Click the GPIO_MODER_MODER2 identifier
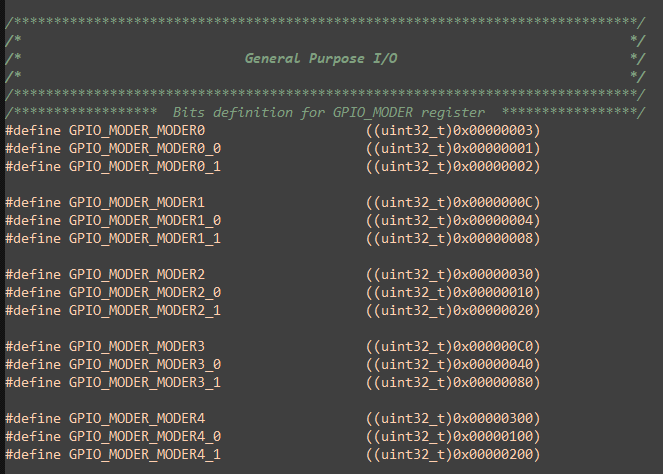 [137, 274]
